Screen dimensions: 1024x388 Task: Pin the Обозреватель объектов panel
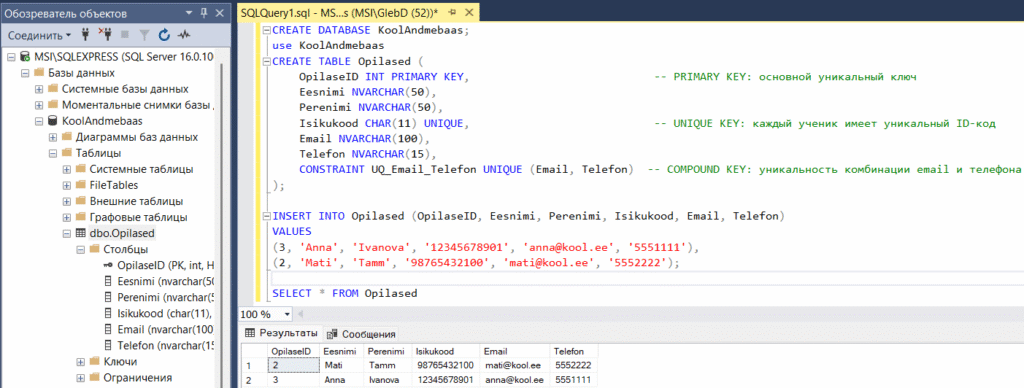204,12
